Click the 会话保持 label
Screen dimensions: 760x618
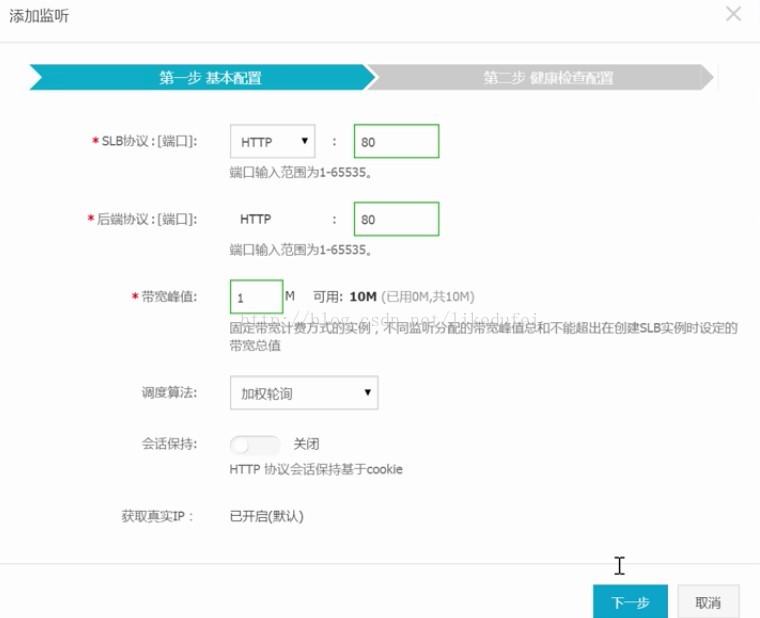pos(169,444)
